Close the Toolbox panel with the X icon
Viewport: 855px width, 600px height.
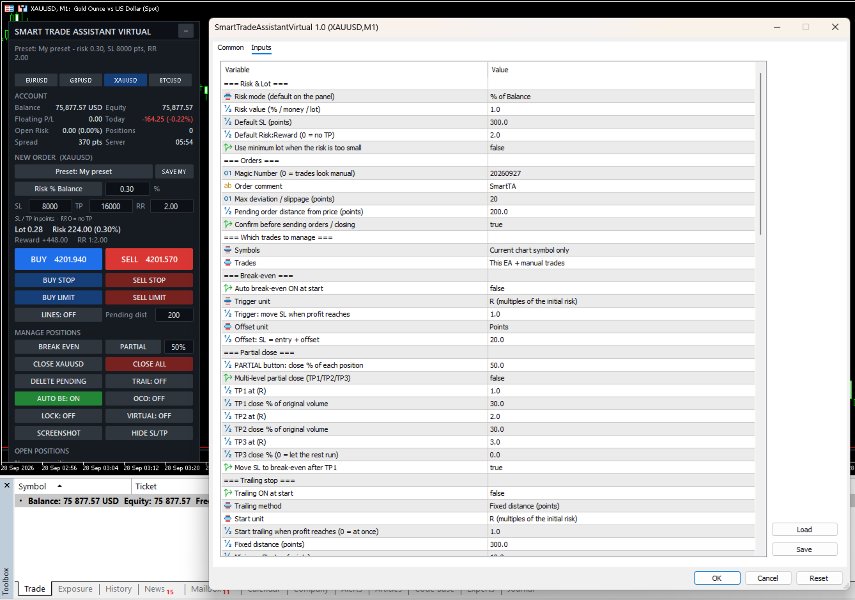(7, 485)
